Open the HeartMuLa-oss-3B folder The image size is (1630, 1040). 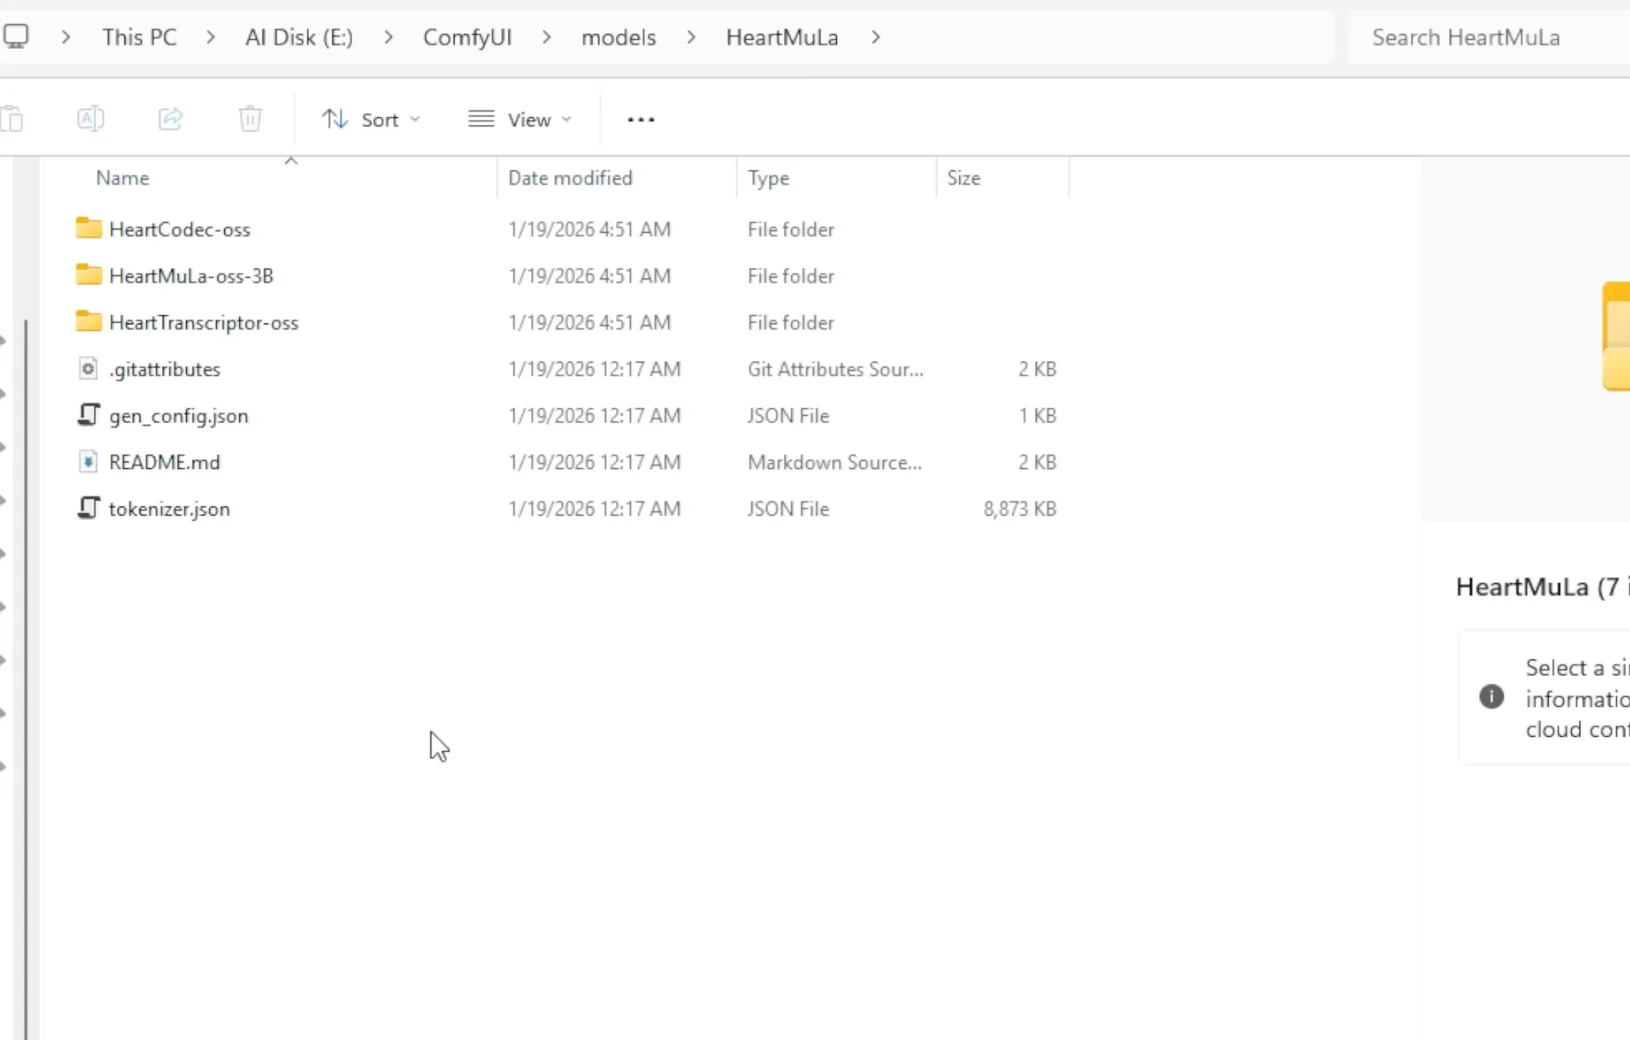pos(190,275)
